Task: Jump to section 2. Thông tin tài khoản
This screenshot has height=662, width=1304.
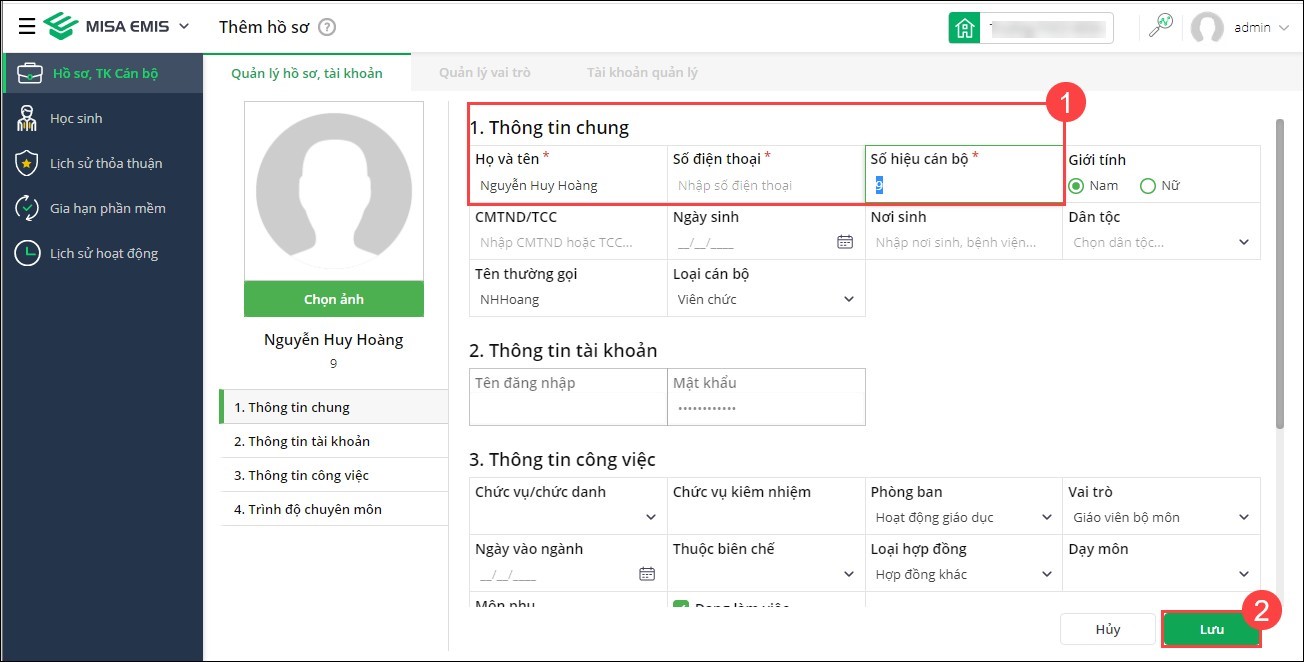Action: [x=334, y=441]
